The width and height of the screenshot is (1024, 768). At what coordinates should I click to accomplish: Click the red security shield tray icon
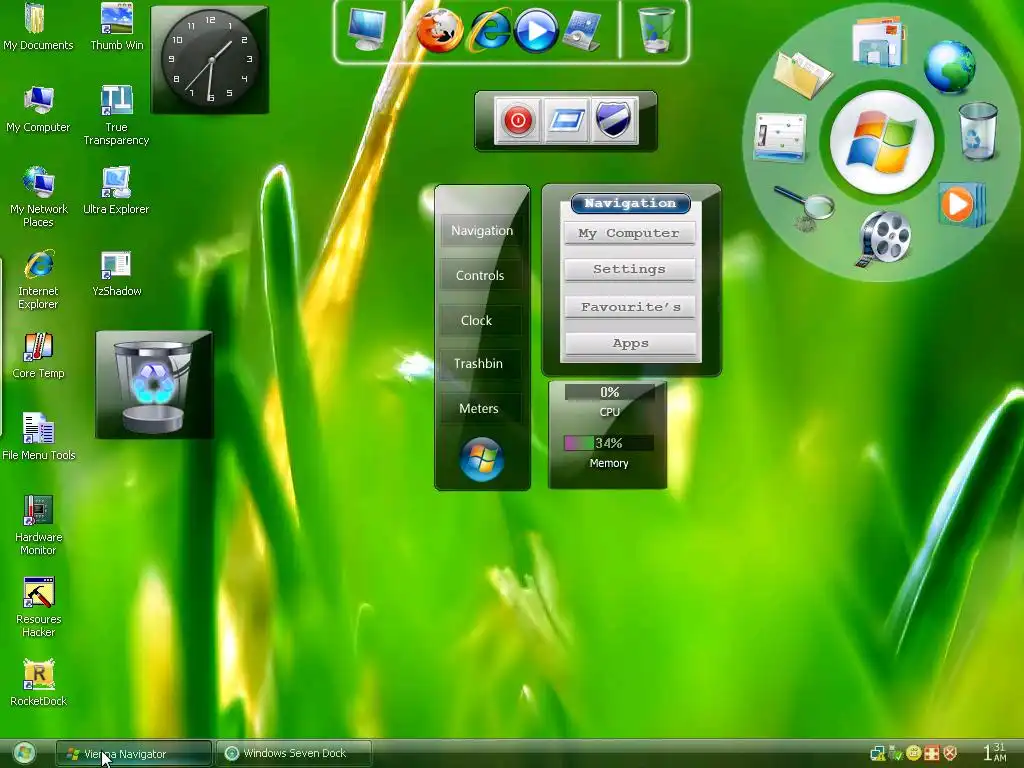(950, 753)
